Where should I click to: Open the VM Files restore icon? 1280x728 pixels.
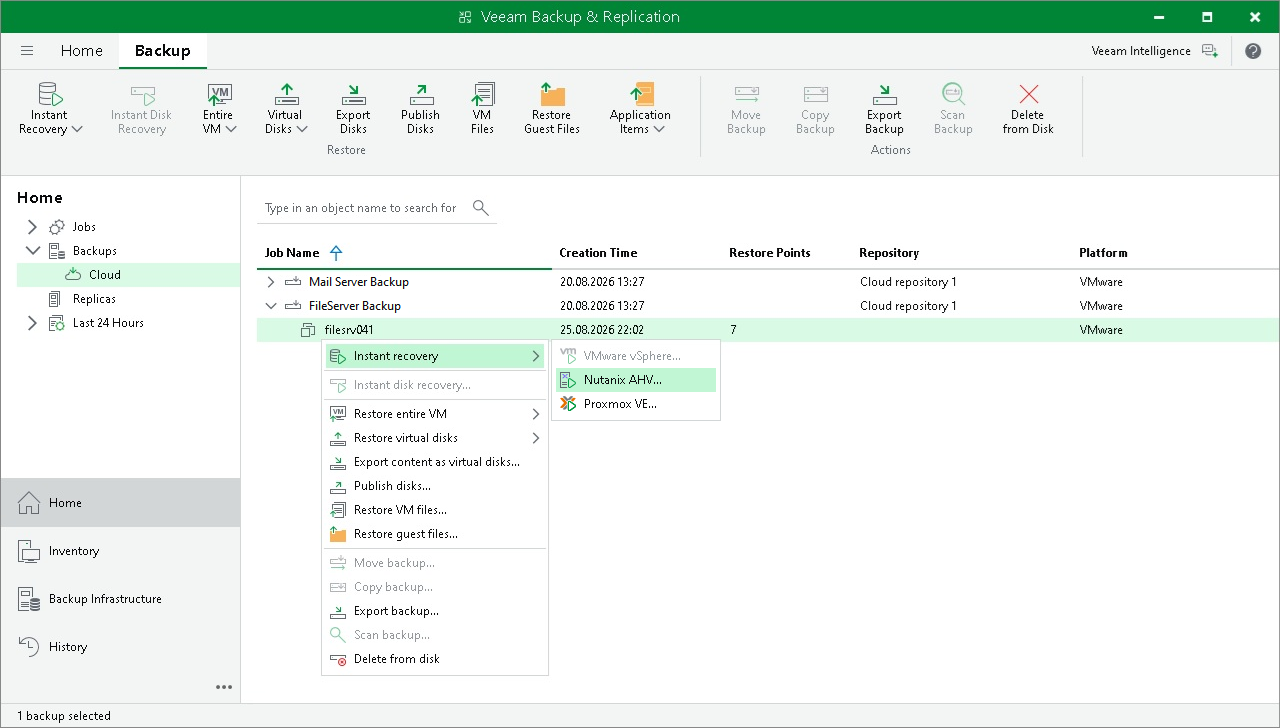(x=482, y=94)
